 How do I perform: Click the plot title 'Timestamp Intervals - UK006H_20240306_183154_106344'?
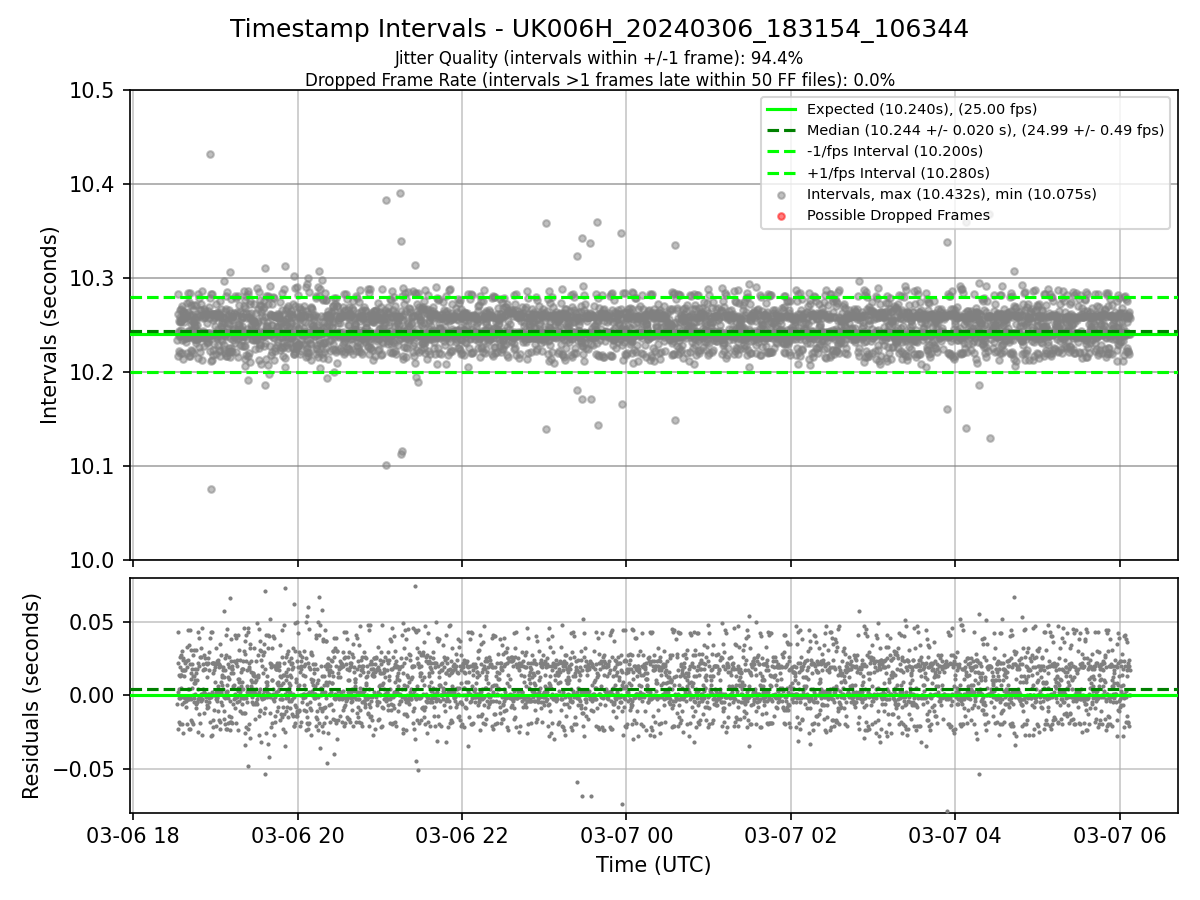pos(599,29)
